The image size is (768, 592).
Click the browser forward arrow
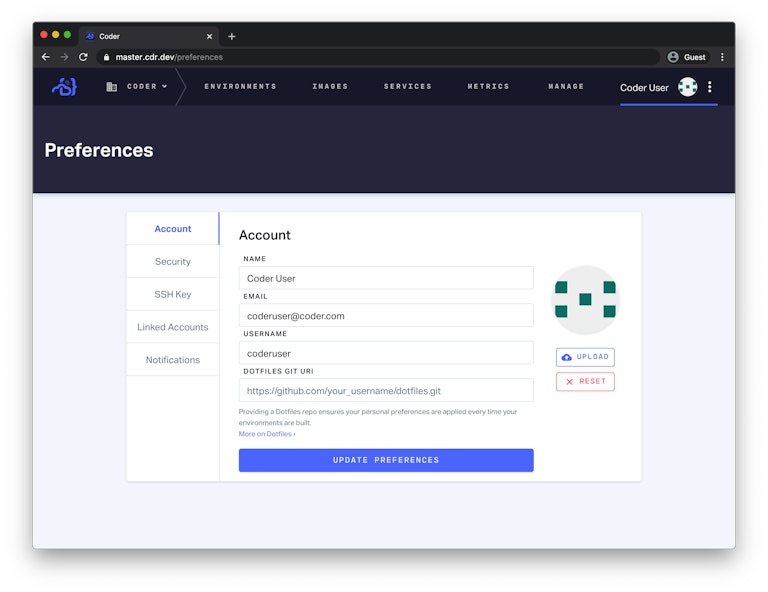64,57
